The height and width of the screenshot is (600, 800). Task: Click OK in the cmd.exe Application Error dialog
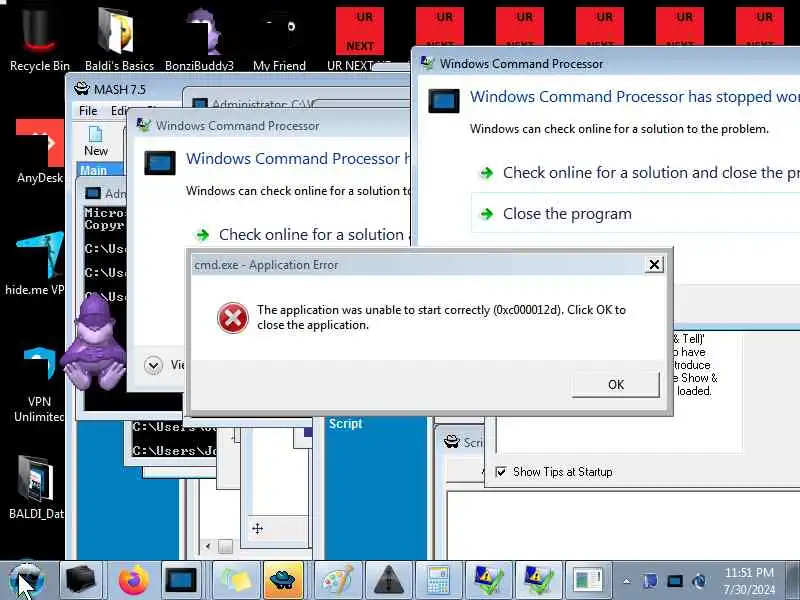pos(615,384)
